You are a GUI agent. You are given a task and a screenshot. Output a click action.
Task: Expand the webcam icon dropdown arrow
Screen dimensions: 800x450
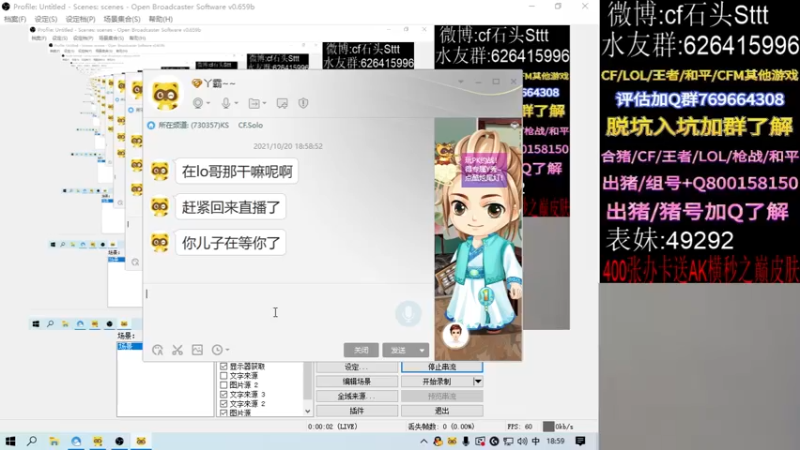tap(209, 104)
